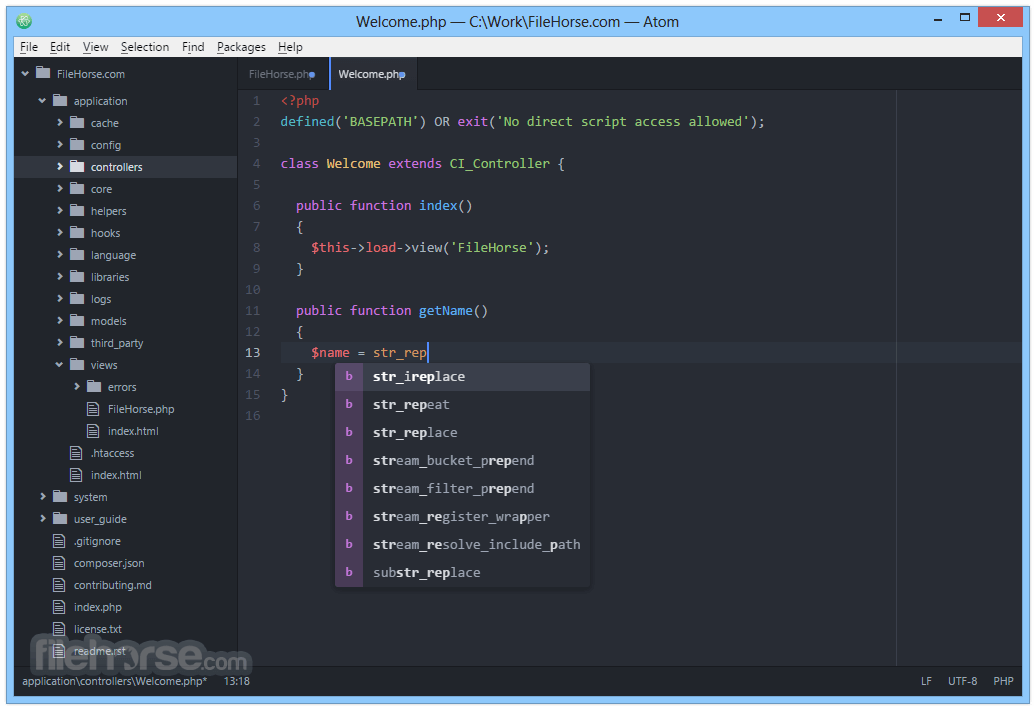Choose str_repeat from autocomplete list
Screen dimensions: 1034x706
411,405
